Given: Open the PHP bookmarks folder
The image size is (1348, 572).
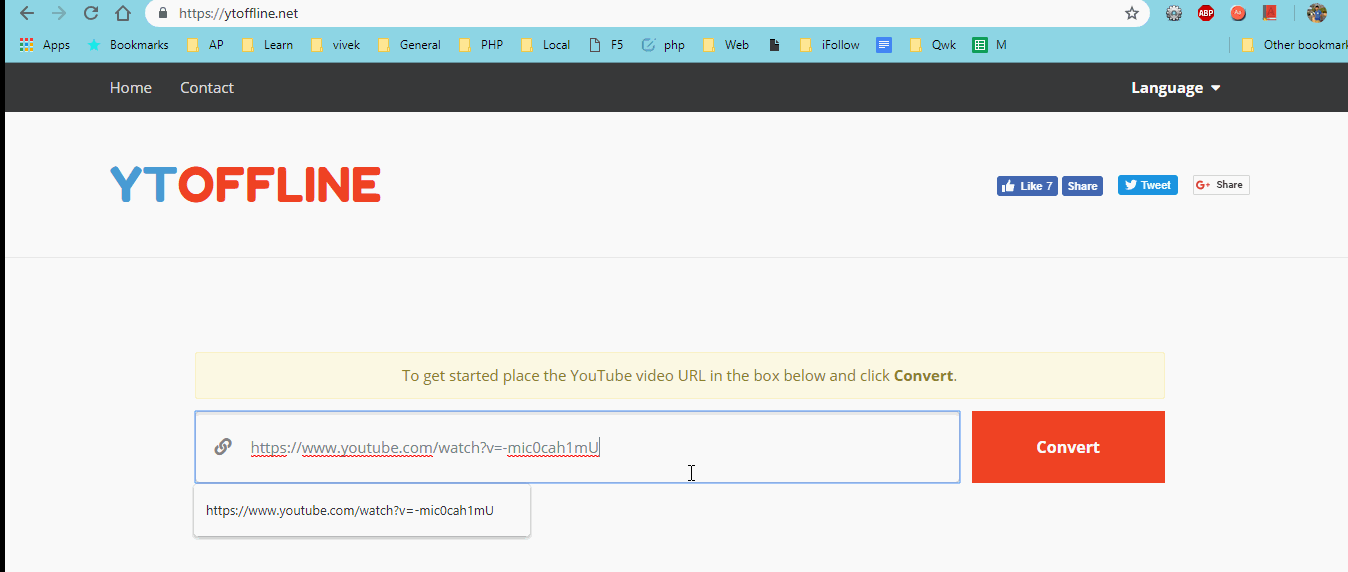Looking at the screenshot, I should (481, 45).
